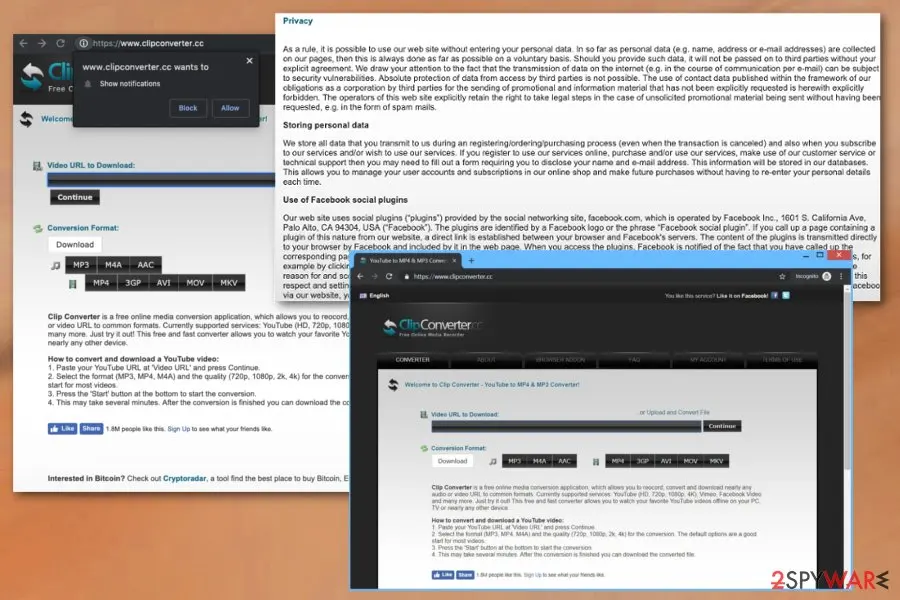900x600 pixels.
Task: Choose MKV format in front window
Action: (x=716, y=461)
